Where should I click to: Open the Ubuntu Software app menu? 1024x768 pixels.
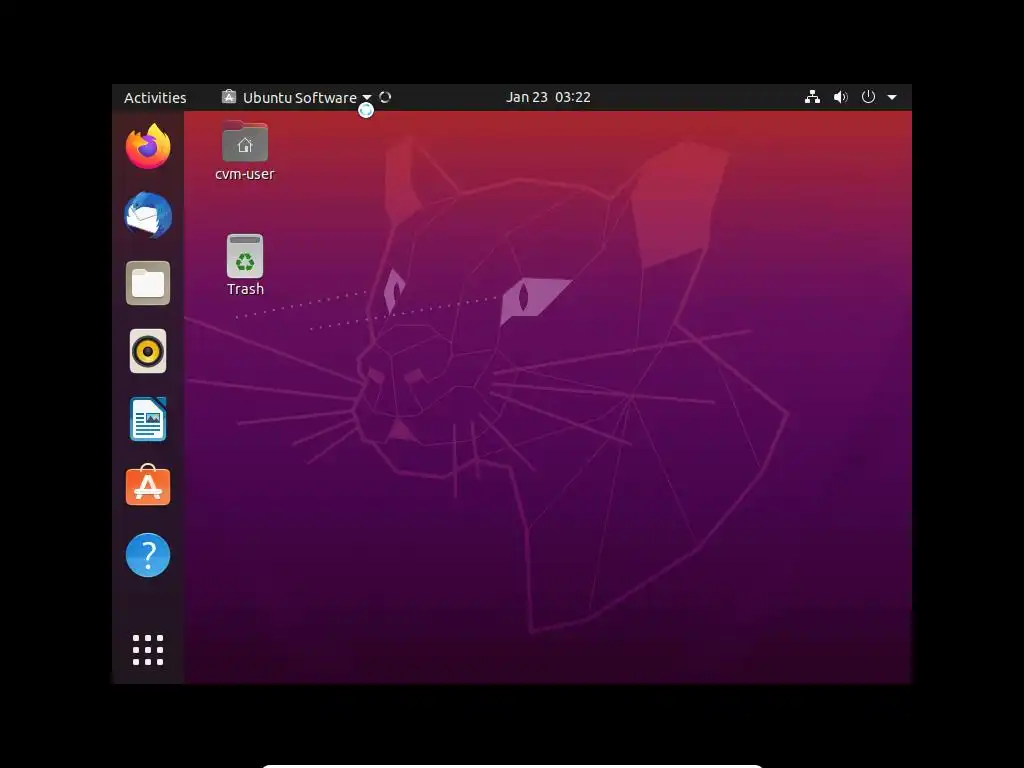point(297,97)
